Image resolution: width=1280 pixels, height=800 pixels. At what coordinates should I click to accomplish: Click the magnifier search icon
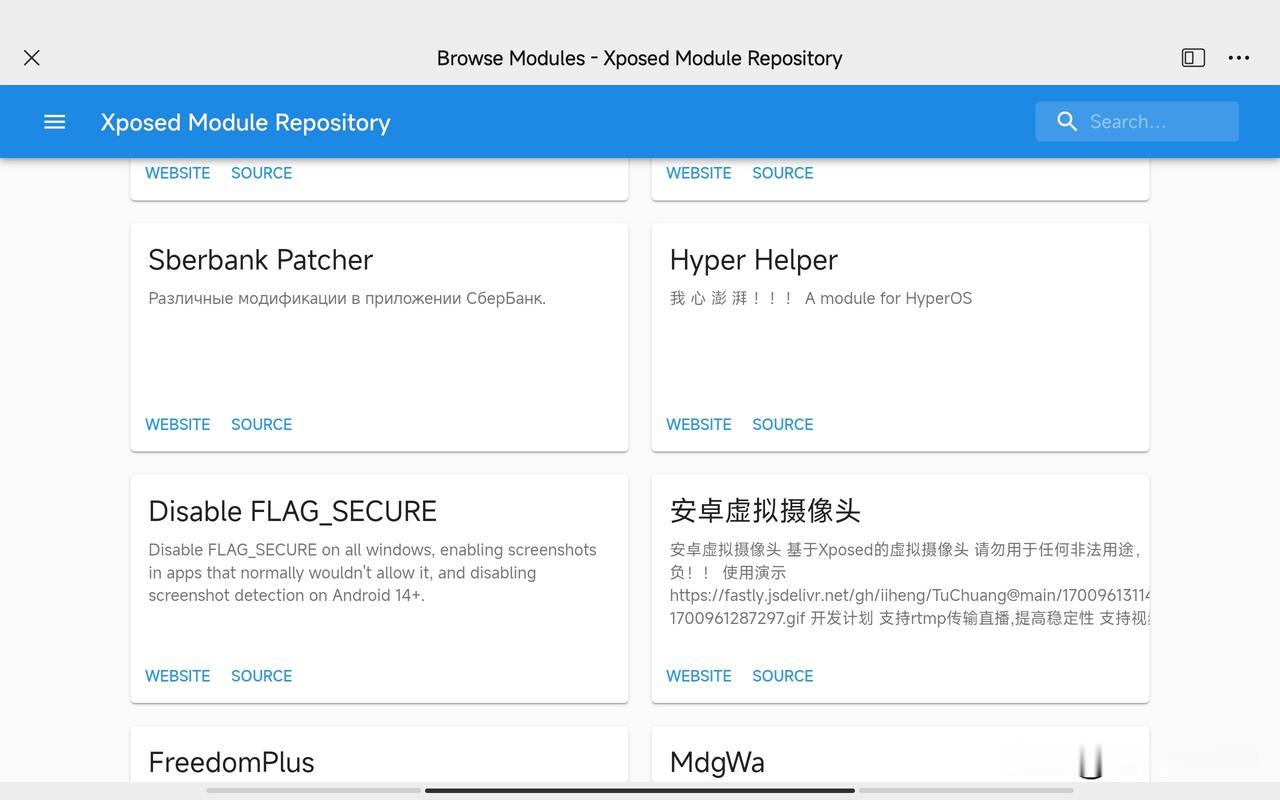tap(1067, 122)
